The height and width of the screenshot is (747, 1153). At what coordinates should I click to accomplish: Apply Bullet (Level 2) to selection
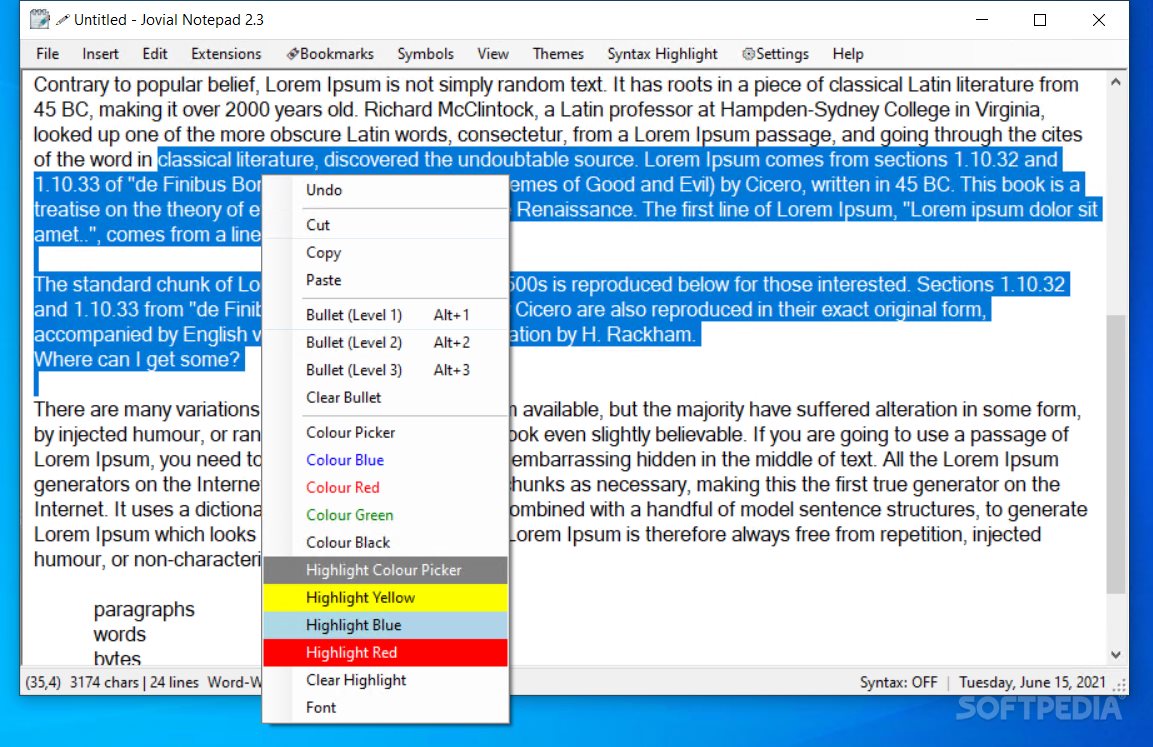(x=385, y=343)
